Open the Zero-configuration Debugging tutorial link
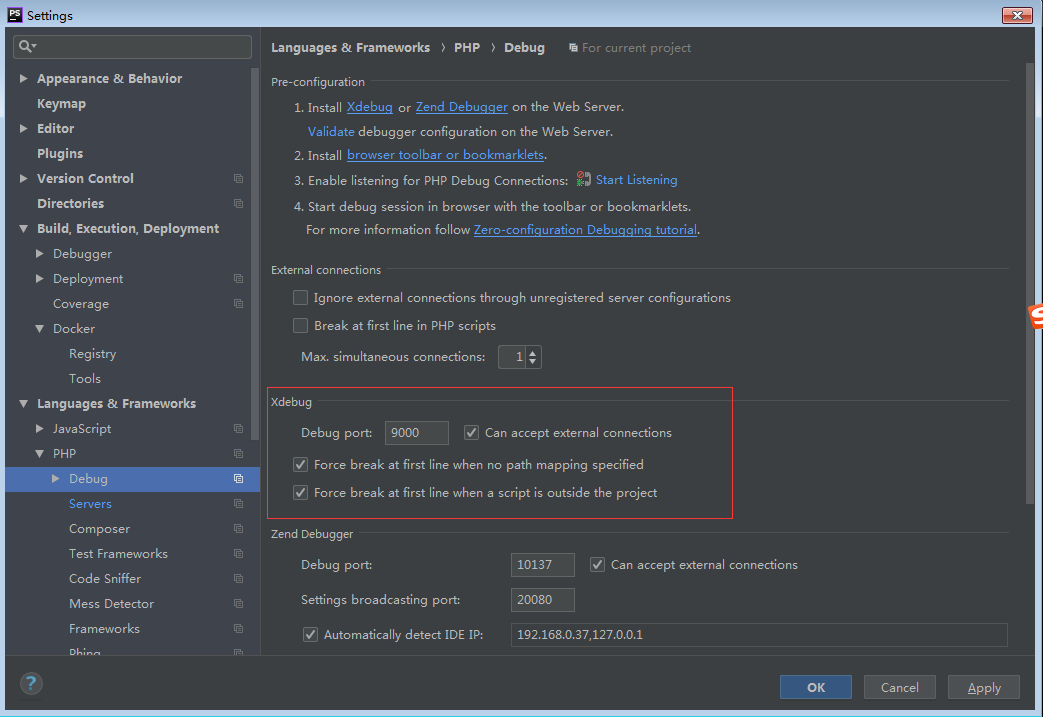 pyautogui.click(x=585, y=230)
